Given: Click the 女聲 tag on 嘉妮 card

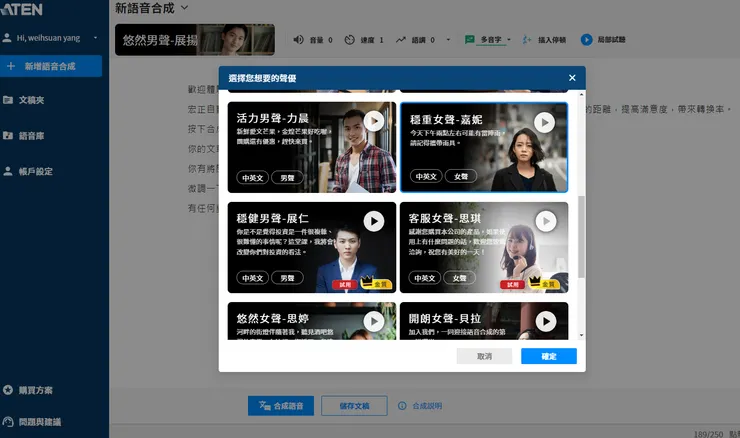Looking at the screenshot, I should (x=461, y=177).
